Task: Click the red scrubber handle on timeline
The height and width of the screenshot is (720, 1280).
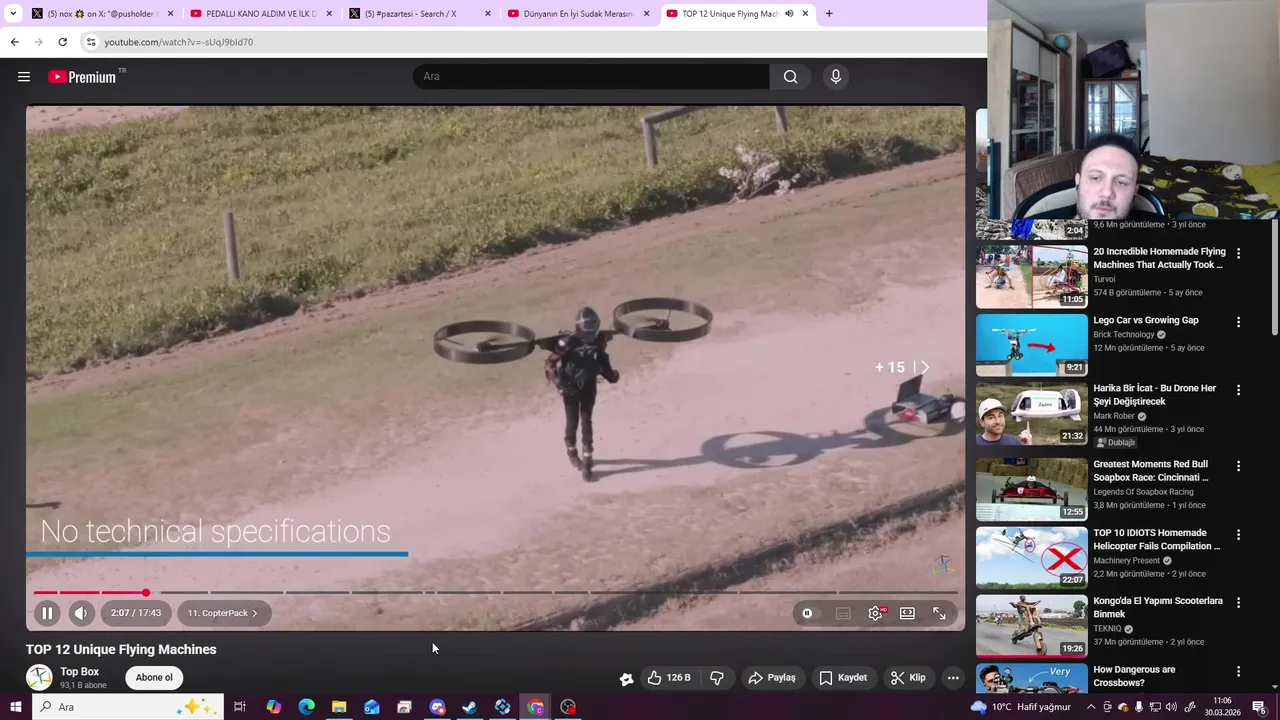Action: tap(145, 593)
